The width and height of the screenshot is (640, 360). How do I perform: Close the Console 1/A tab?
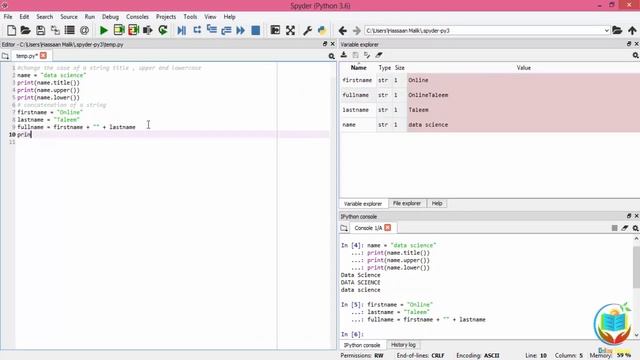pyautogui.click(x=387, y=228)
